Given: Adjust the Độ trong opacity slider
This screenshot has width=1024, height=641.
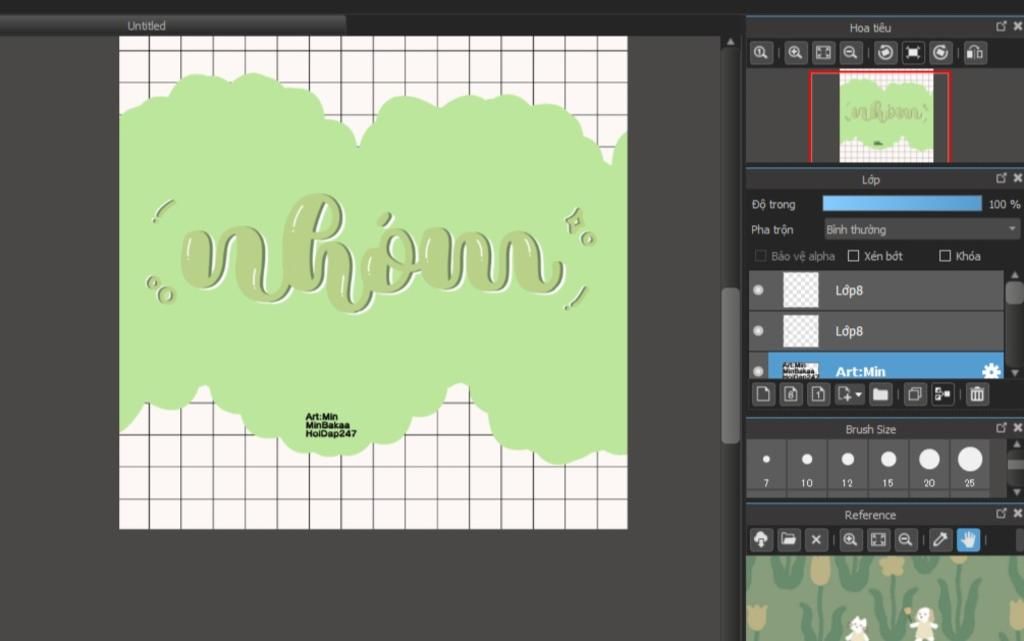Looking at the screenshot, I should (x=902, y=204).
